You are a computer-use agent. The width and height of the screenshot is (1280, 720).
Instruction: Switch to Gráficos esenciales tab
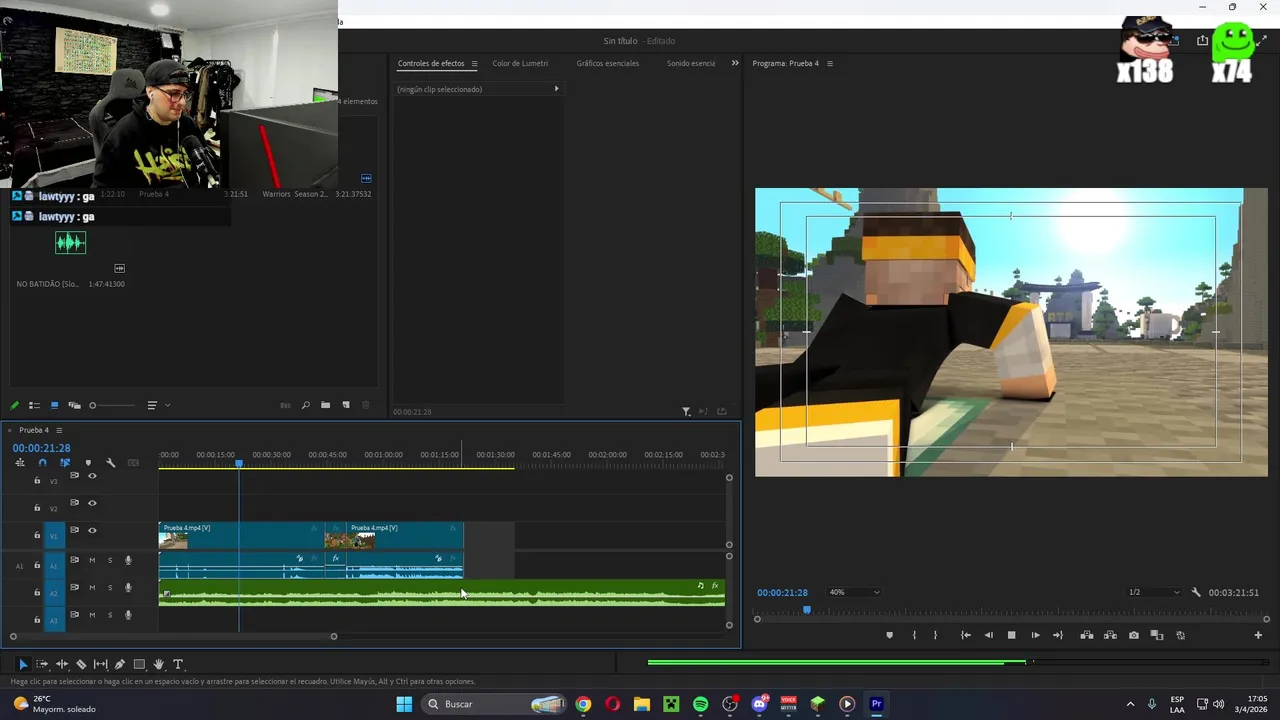607,63
